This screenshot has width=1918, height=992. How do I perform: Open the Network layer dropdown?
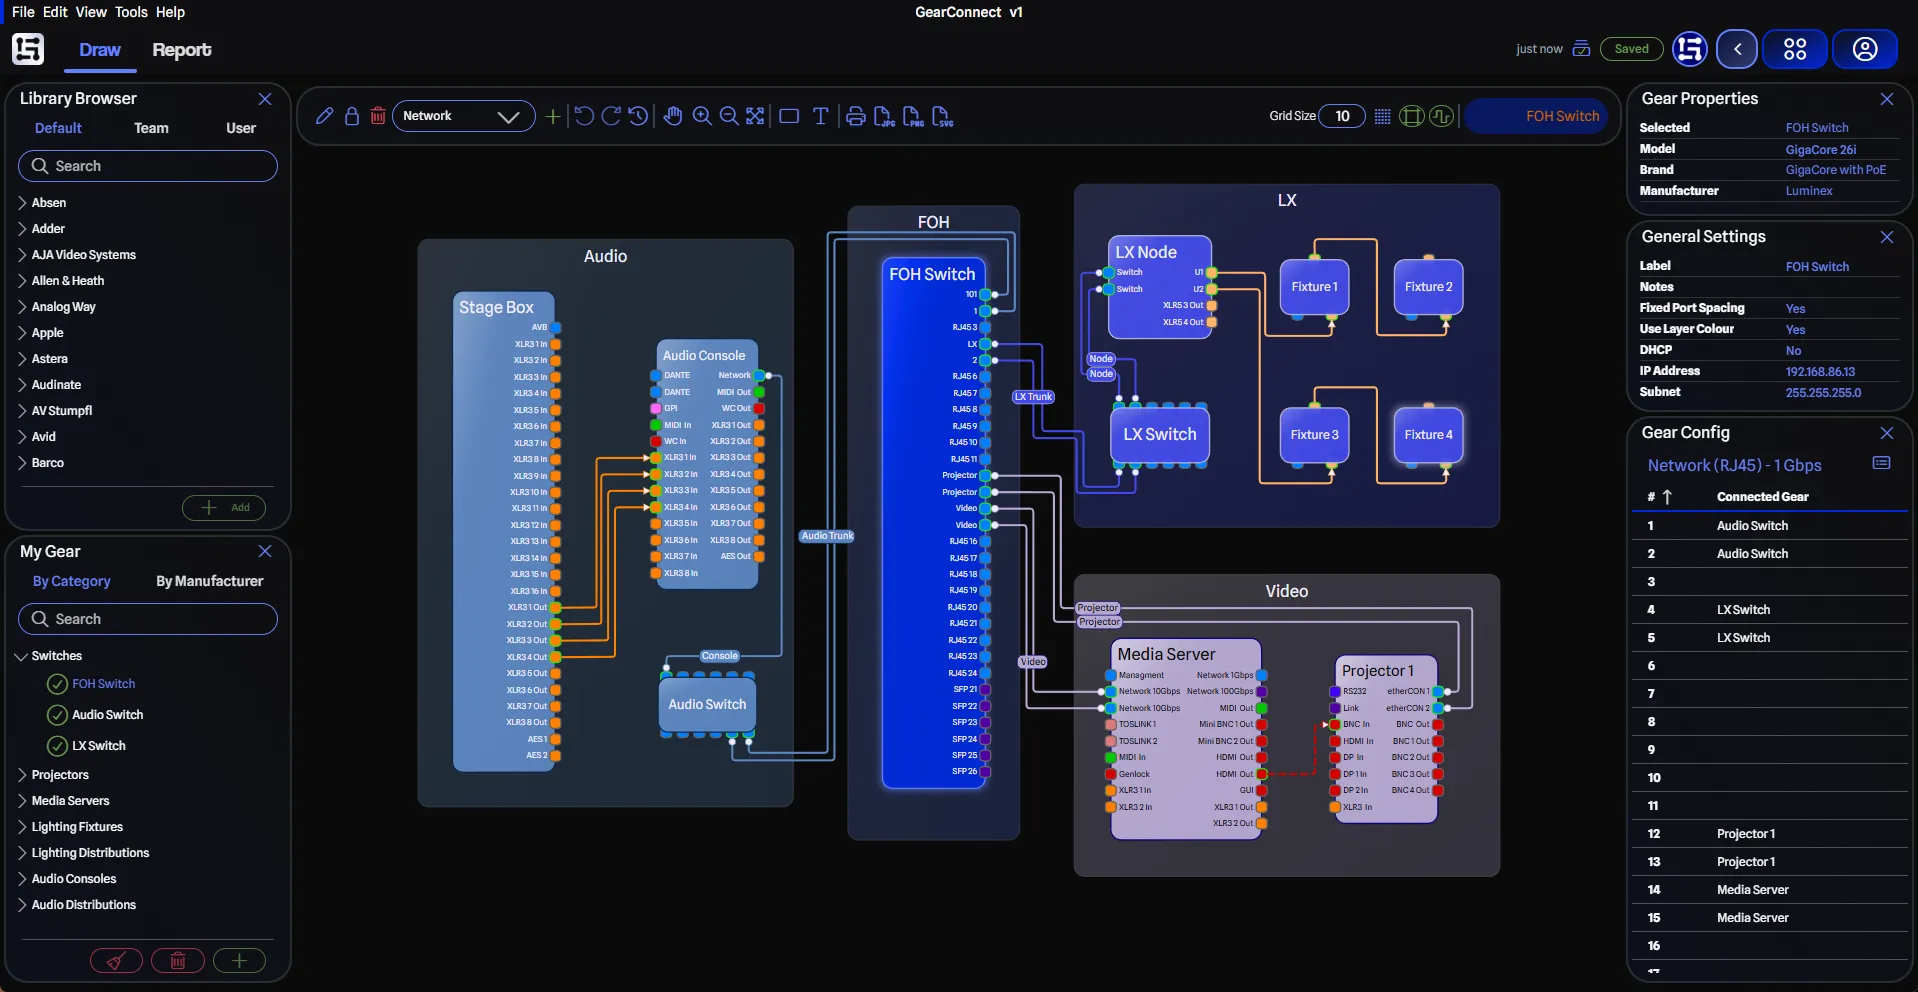click(x=462, y=116)
